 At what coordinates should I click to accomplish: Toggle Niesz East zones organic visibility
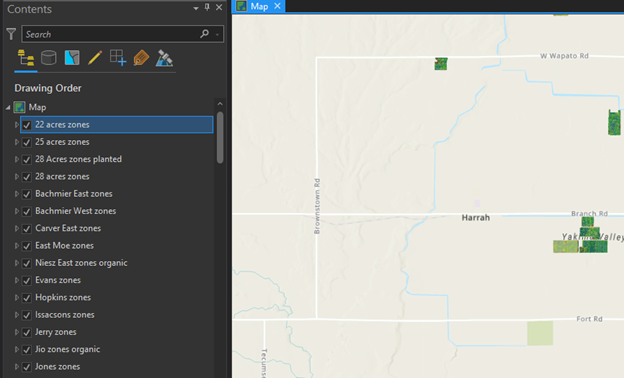pyautogui.click(x=27, y=263)
